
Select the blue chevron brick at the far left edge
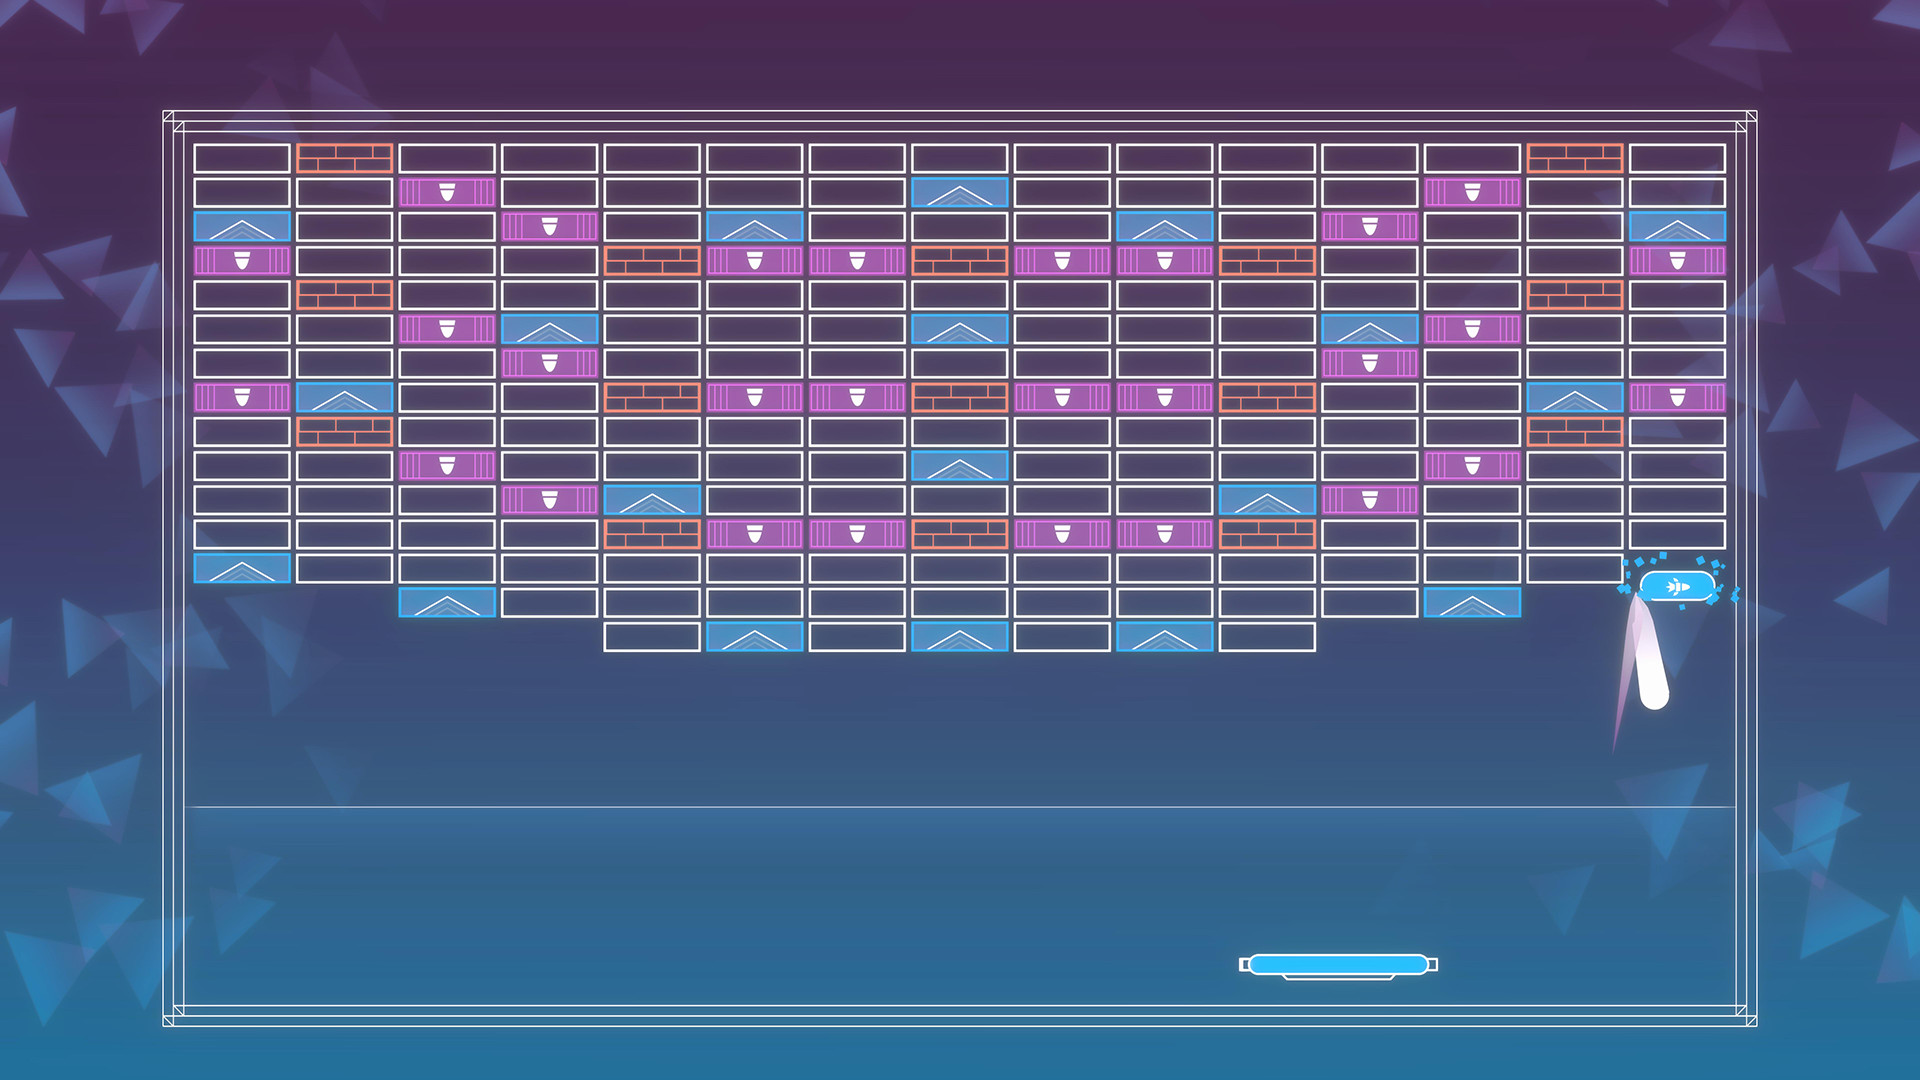point(241,227)
